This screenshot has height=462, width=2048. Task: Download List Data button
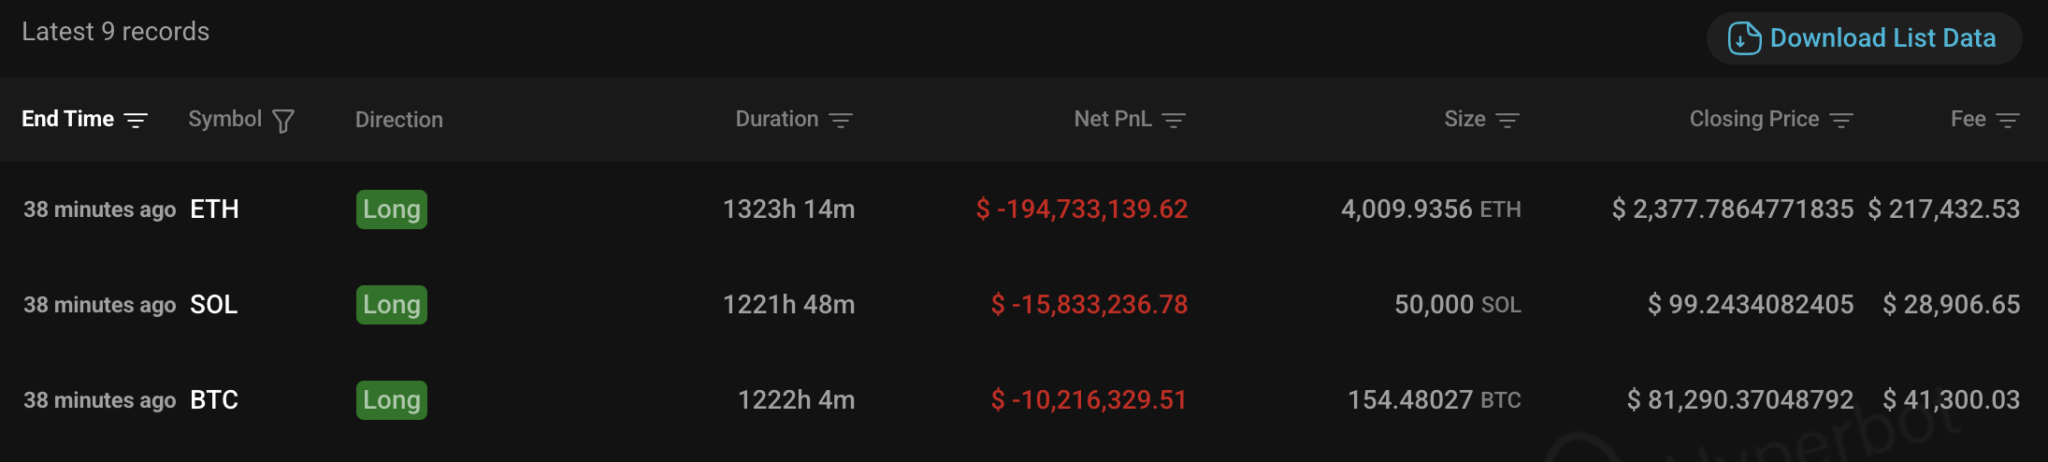1864,39
